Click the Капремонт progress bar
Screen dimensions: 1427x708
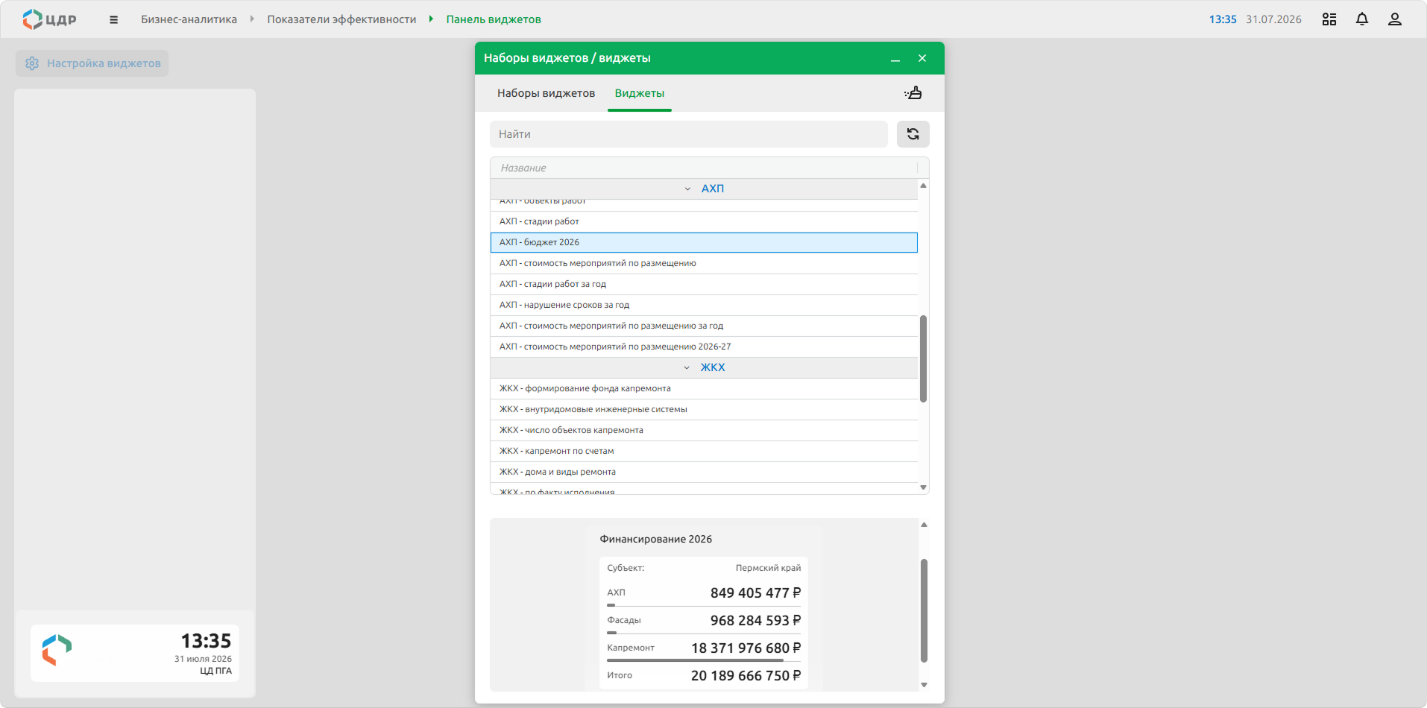704,660
